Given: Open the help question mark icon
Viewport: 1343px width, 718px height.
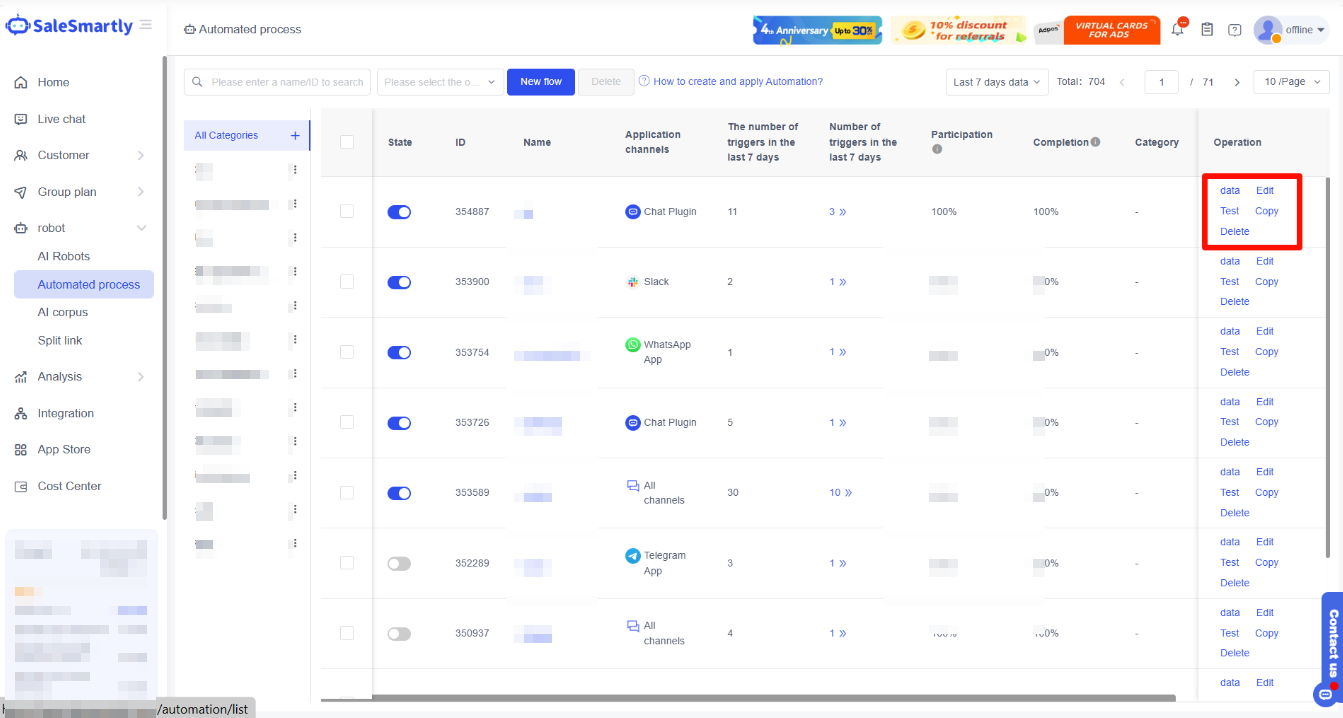Looking at the screenshot, I should [1235, 30].
